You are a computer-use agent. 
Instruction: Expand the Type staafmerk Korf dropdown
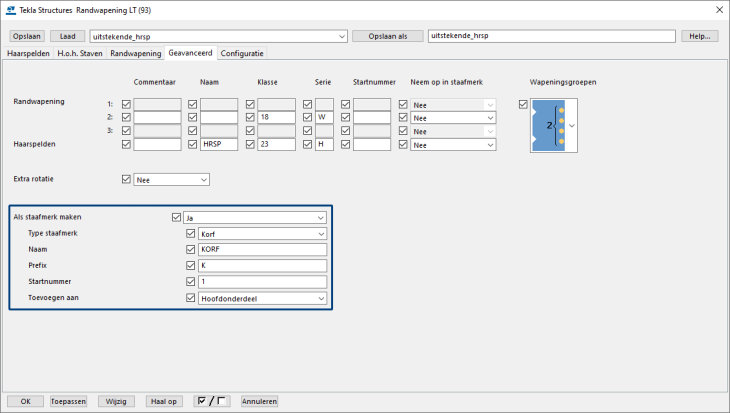262,233
